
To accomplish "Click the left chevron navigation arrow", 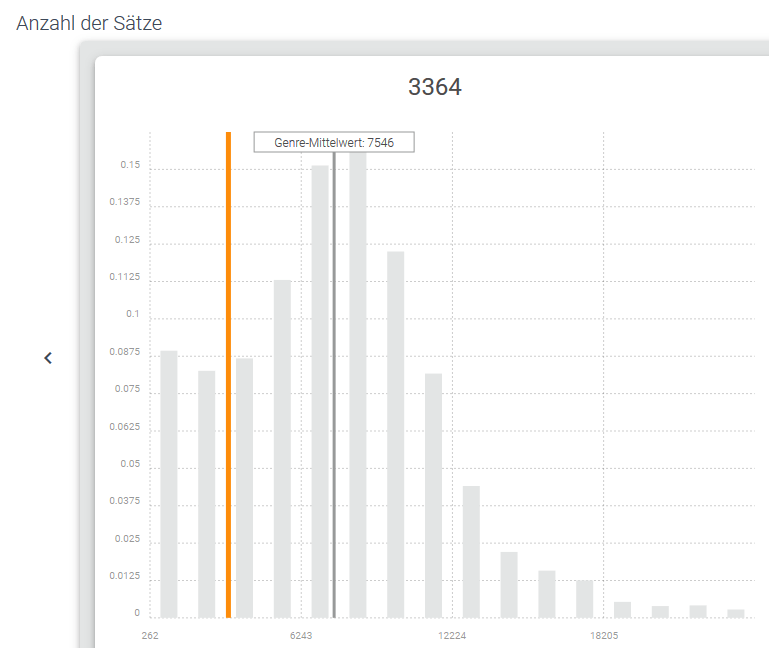I will 48,358.
